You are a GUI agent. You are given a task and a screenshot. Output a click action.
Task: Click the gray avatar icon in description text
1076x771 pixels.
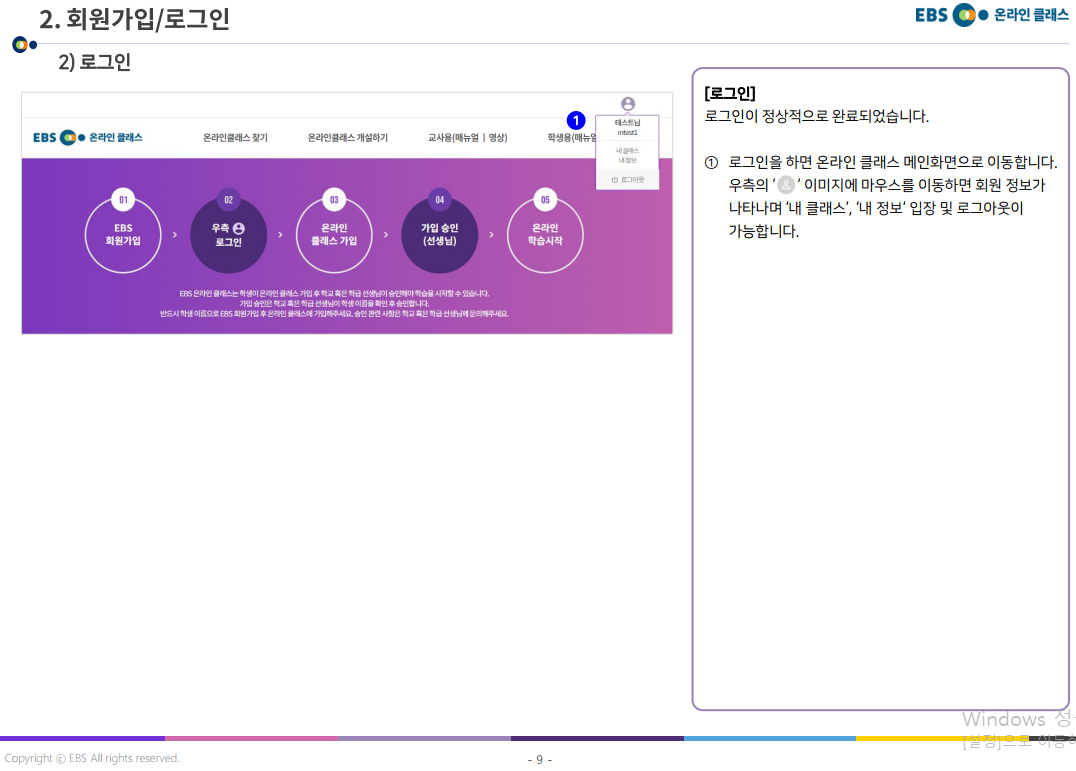pyautogui.click(x=786, y=185)
